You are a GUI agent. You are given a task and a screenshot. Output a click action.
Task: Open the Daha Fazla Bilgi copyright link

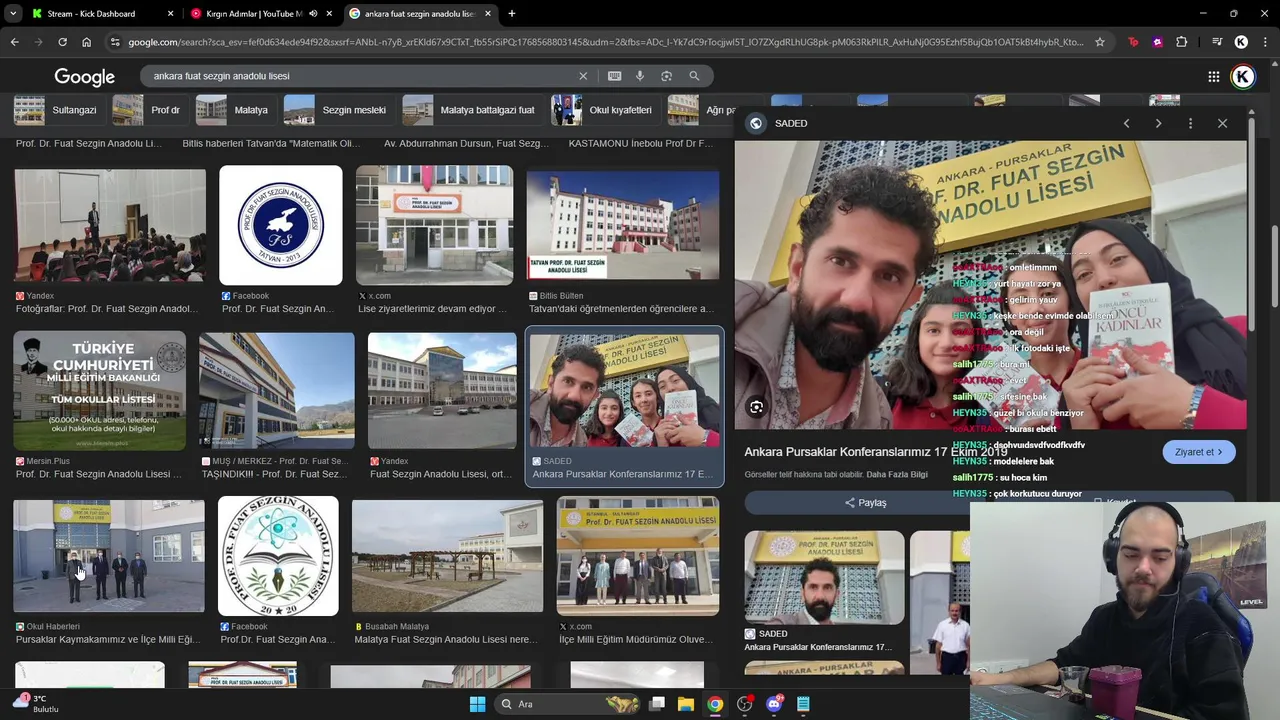897,474
